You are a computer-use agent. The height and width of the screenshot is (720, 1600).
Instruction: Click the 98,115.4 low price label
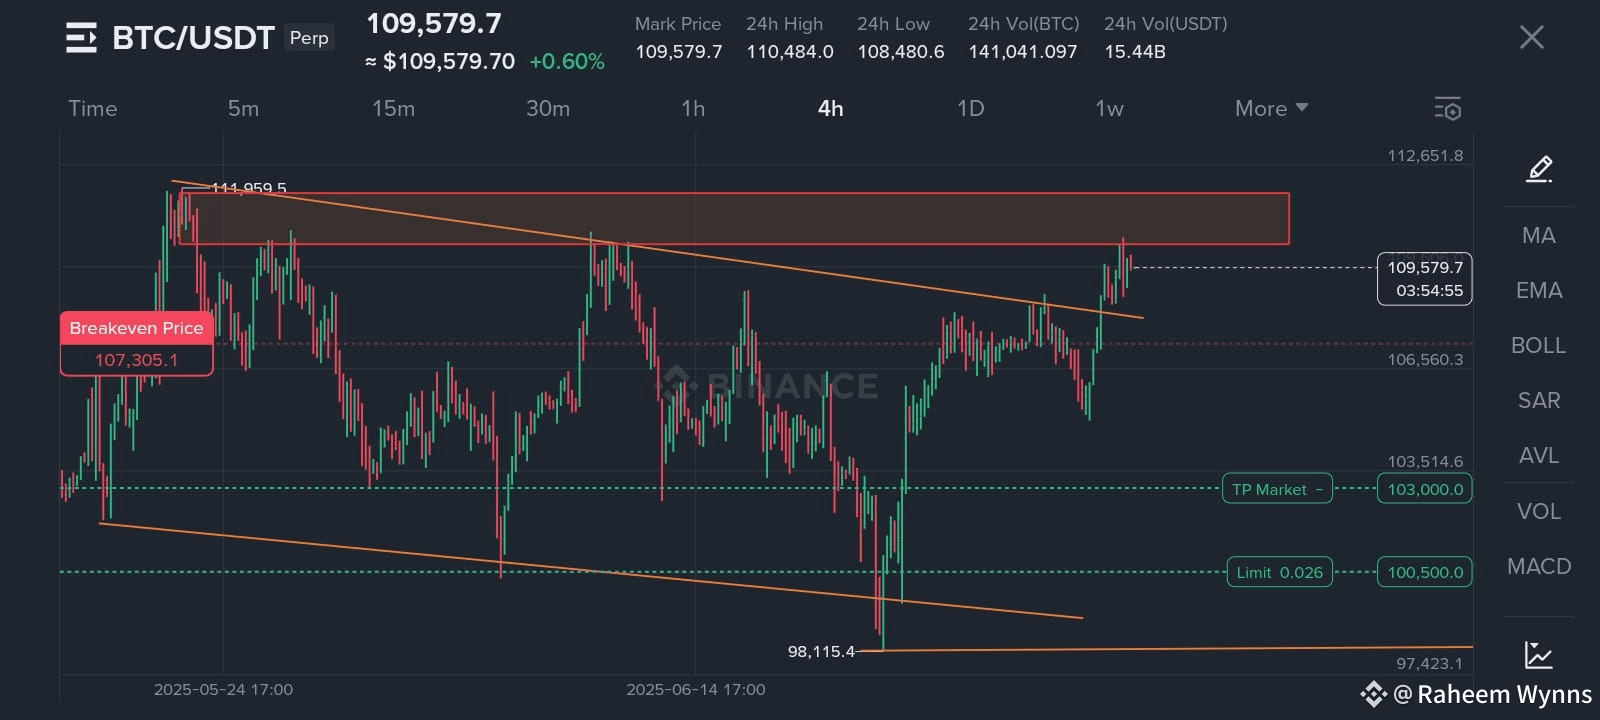(x=821, y=651)
